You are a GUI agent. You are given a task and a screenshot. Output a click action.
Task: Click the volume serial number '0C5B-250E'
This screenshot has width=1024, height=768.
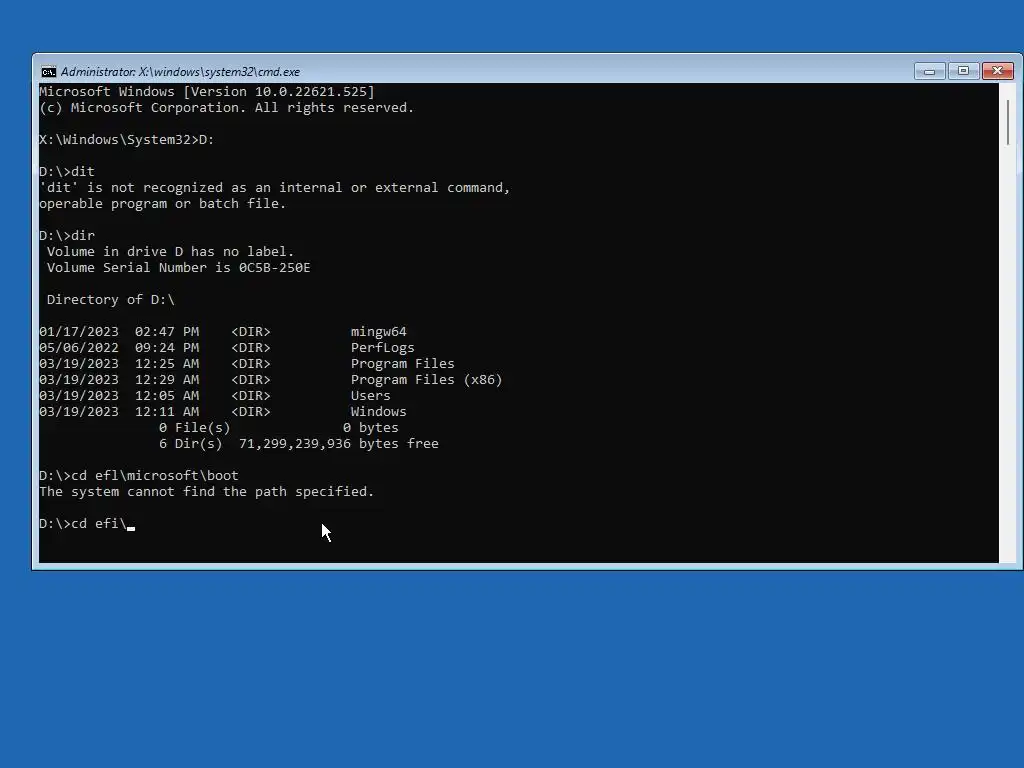coord(274,268)
